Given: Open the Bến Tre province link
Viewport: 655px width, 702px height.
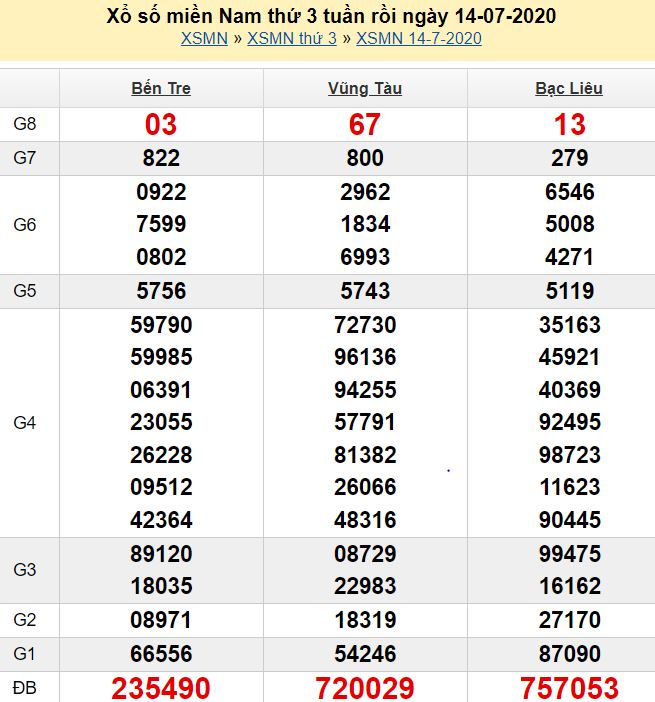Looking at the screenshot, I should [161, 88].
